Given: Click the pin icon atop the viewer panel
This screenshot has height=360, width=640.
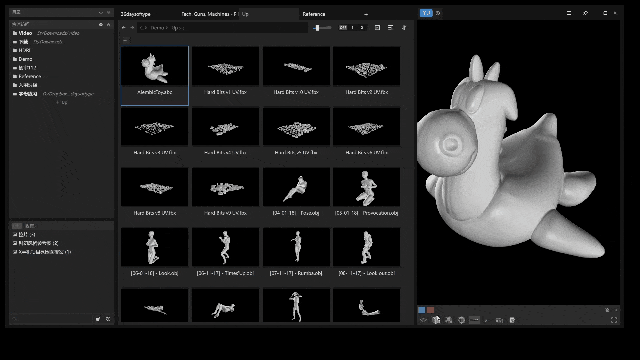Looking at the screenshot, I should click(x=586, y=13).
